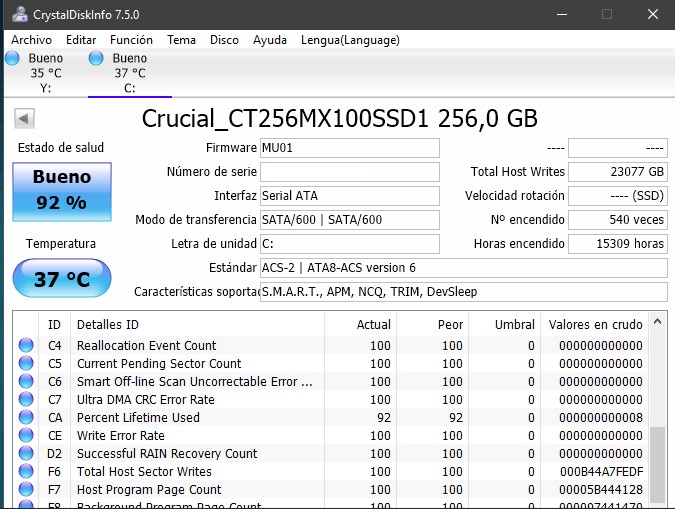Click Horas encendido value 15309 horas
This screenshot has height=509, width=675.
click(x=618, y=244)
